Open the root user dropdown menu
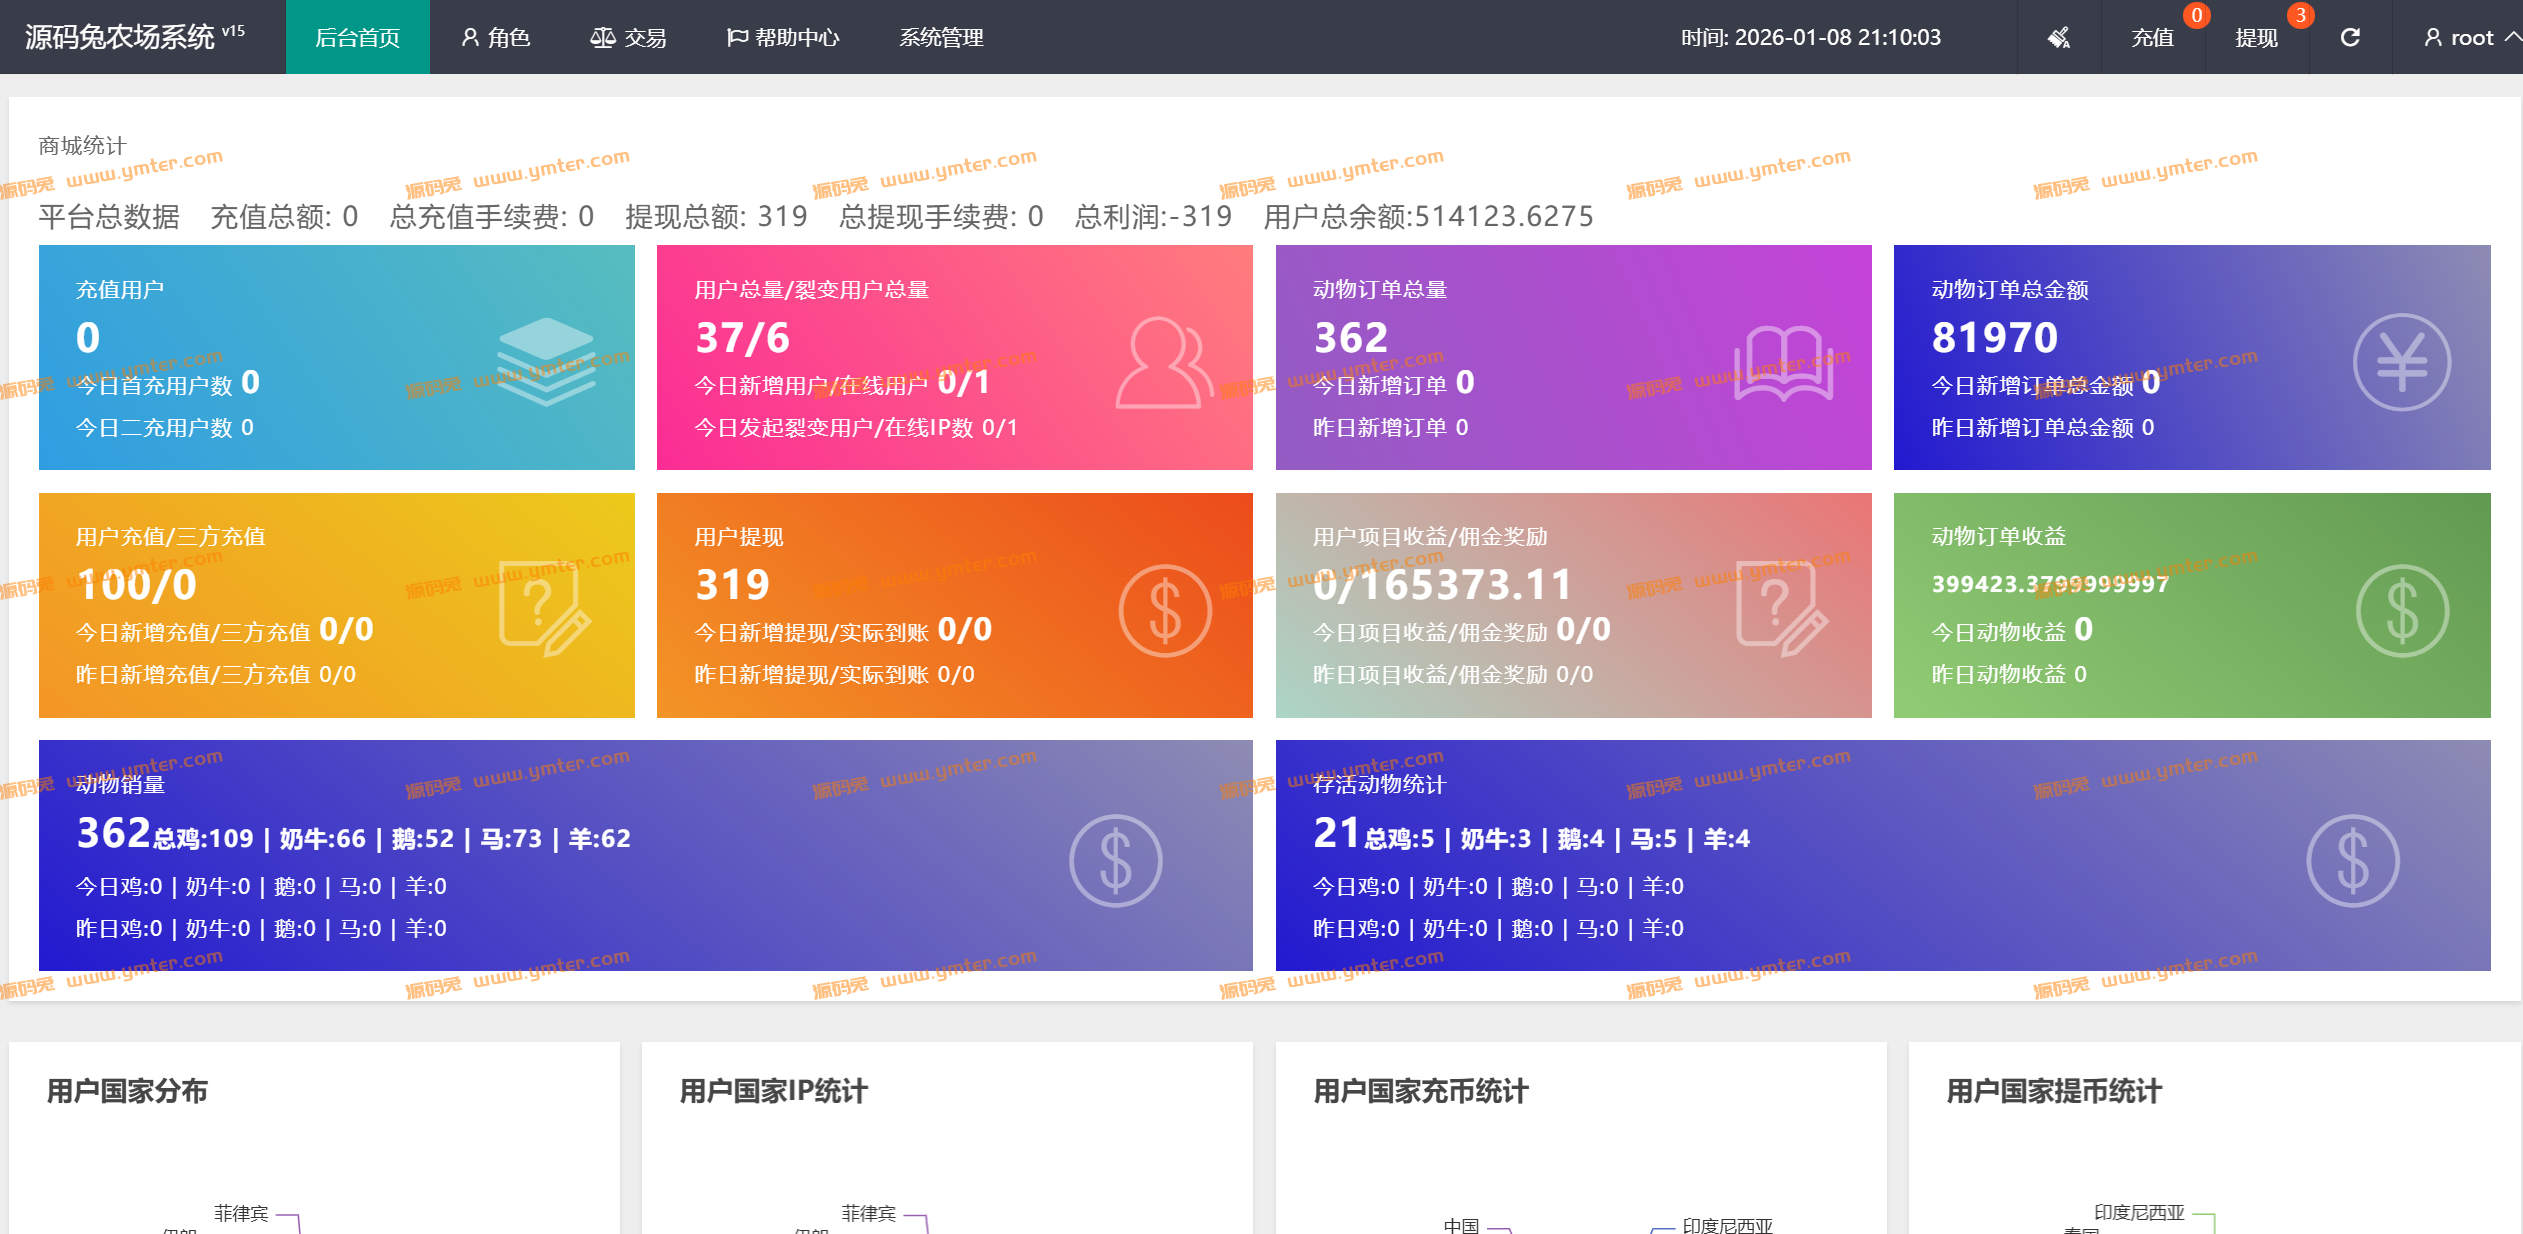 click(2470, 38)
